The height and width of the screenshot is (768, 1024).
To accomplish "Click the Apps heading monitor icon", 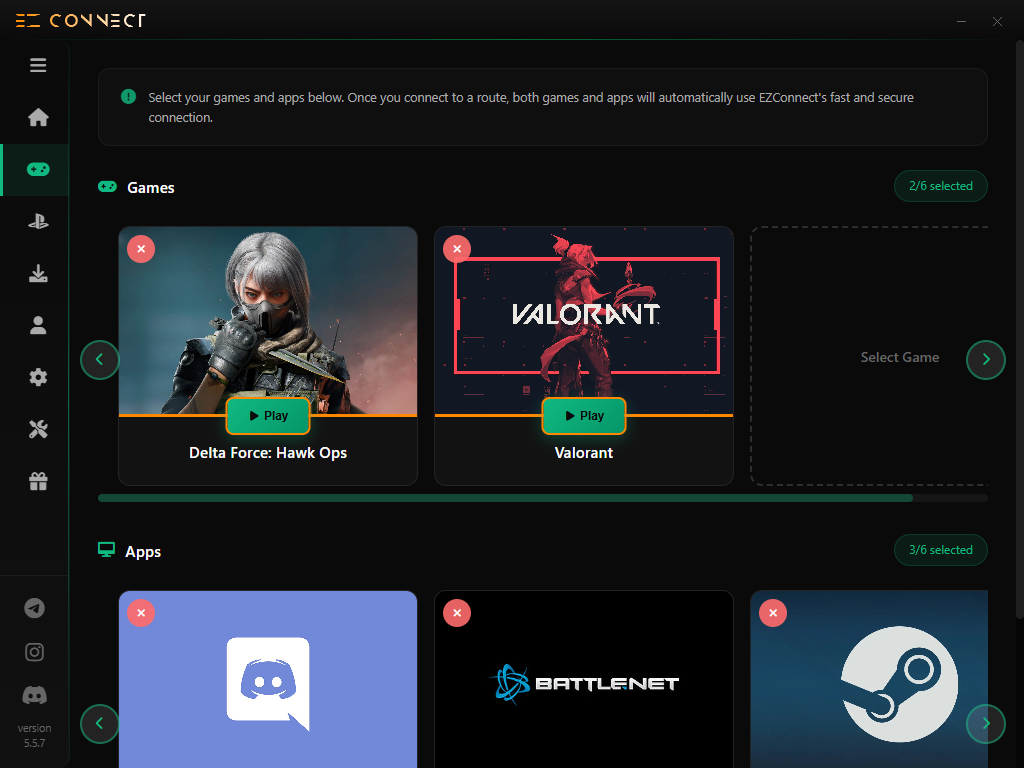I will (x=106, y=550).
